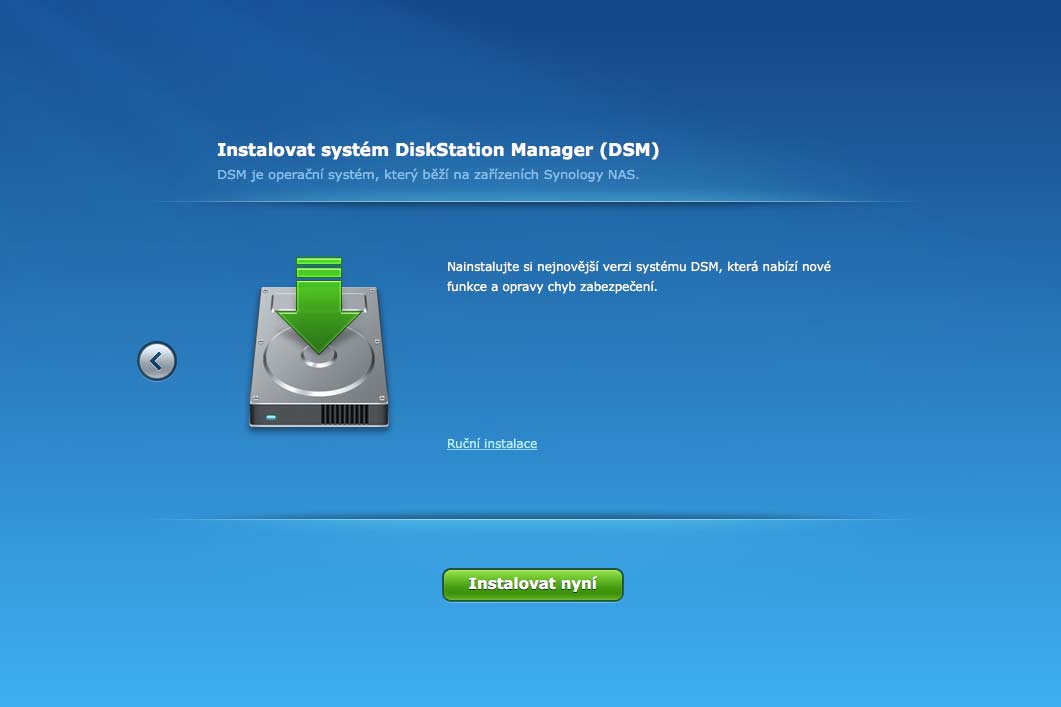This screenshot has width=1061, height=707.
Task: Click the divider line under the subtitle
Action: pos(532,202)
